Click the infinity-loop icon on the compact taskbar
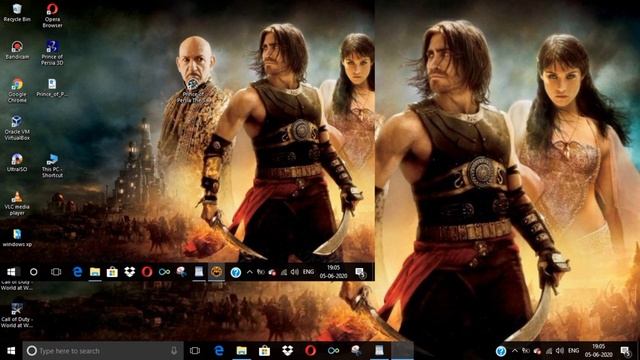Image resolution: width=640 pixels, height=360 pixels. click(164, 272)
